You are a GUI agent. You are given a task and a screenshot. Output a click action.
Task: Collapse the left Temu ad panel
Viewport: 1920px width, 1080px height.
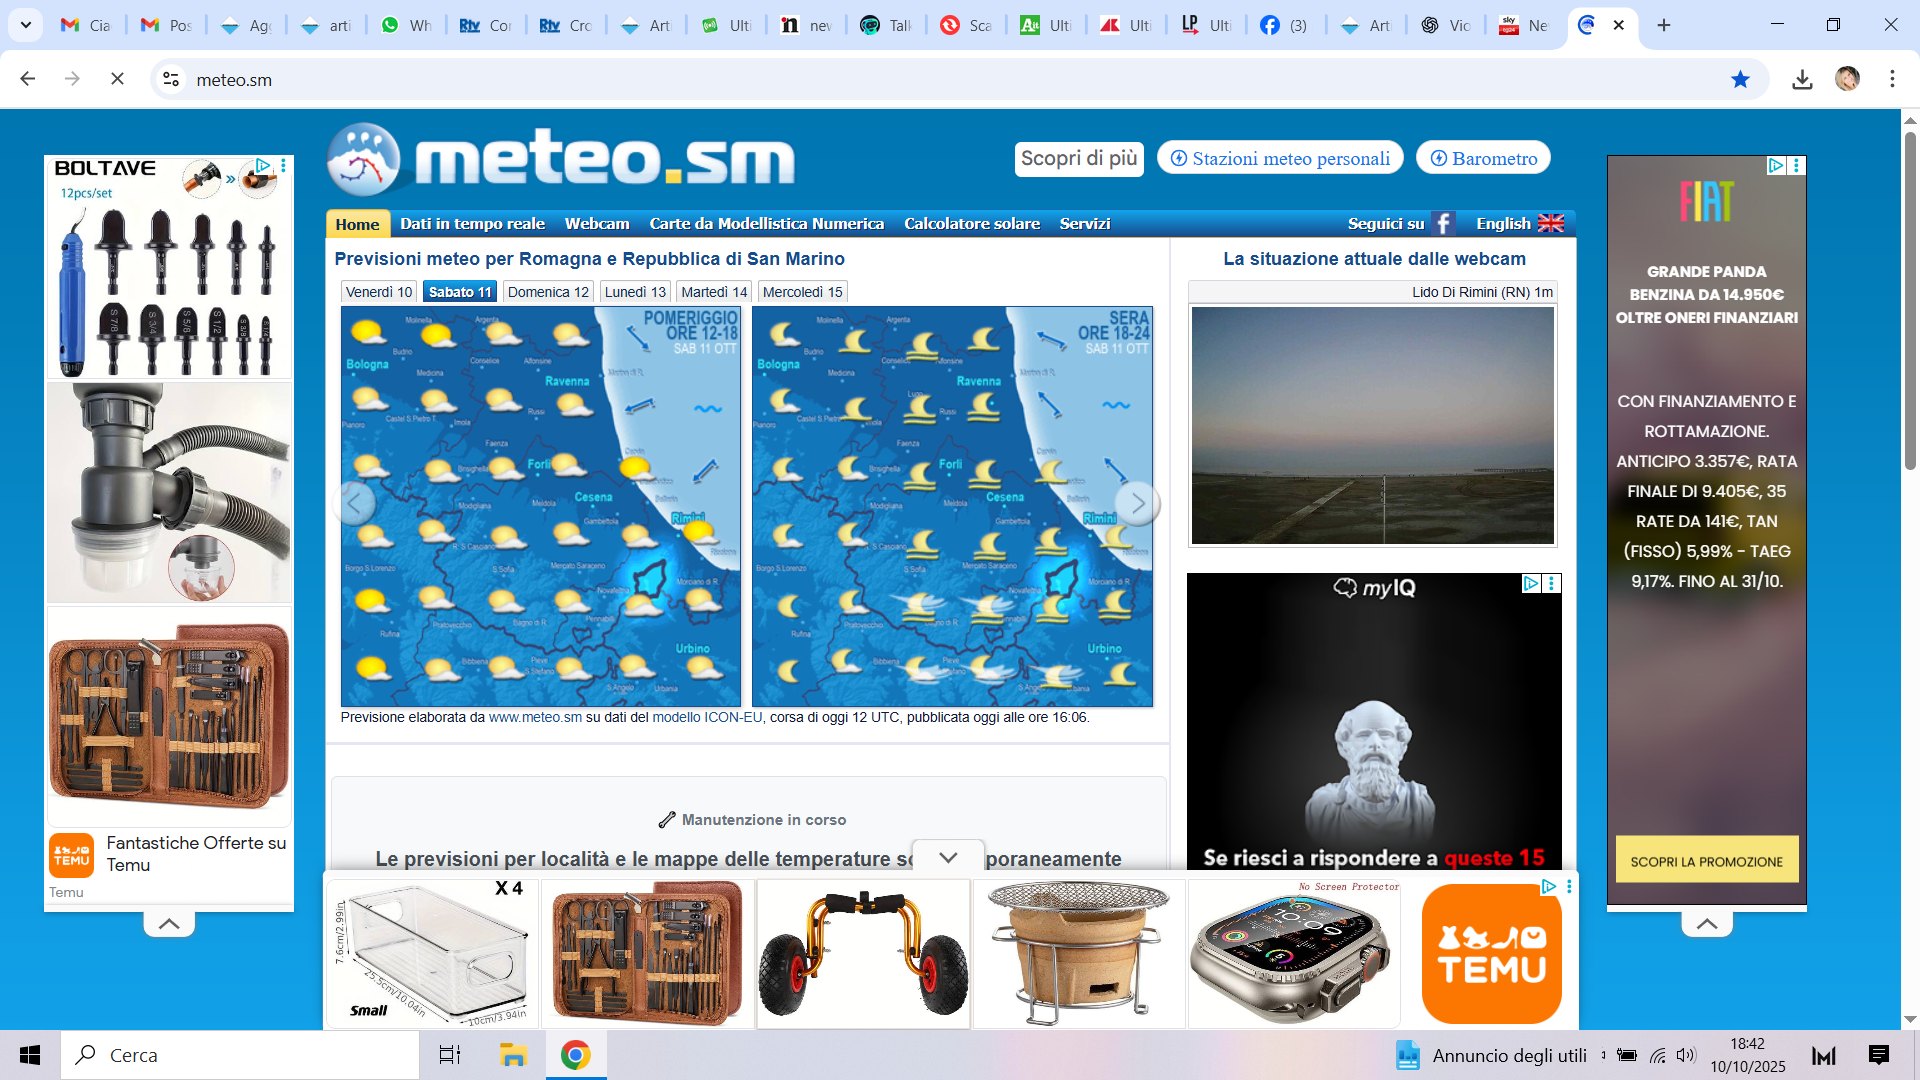point(169,924)
